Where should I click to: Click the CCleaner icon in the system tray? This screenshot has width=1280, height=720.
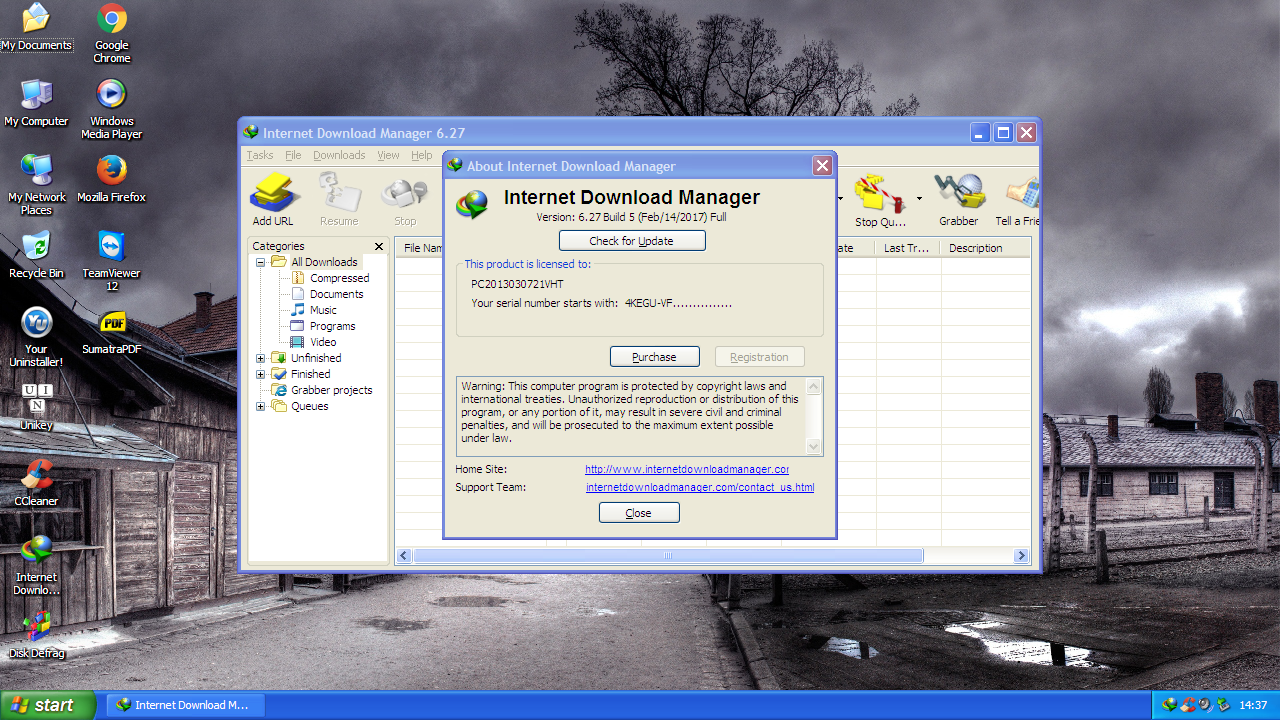[x=1187, y=705]
